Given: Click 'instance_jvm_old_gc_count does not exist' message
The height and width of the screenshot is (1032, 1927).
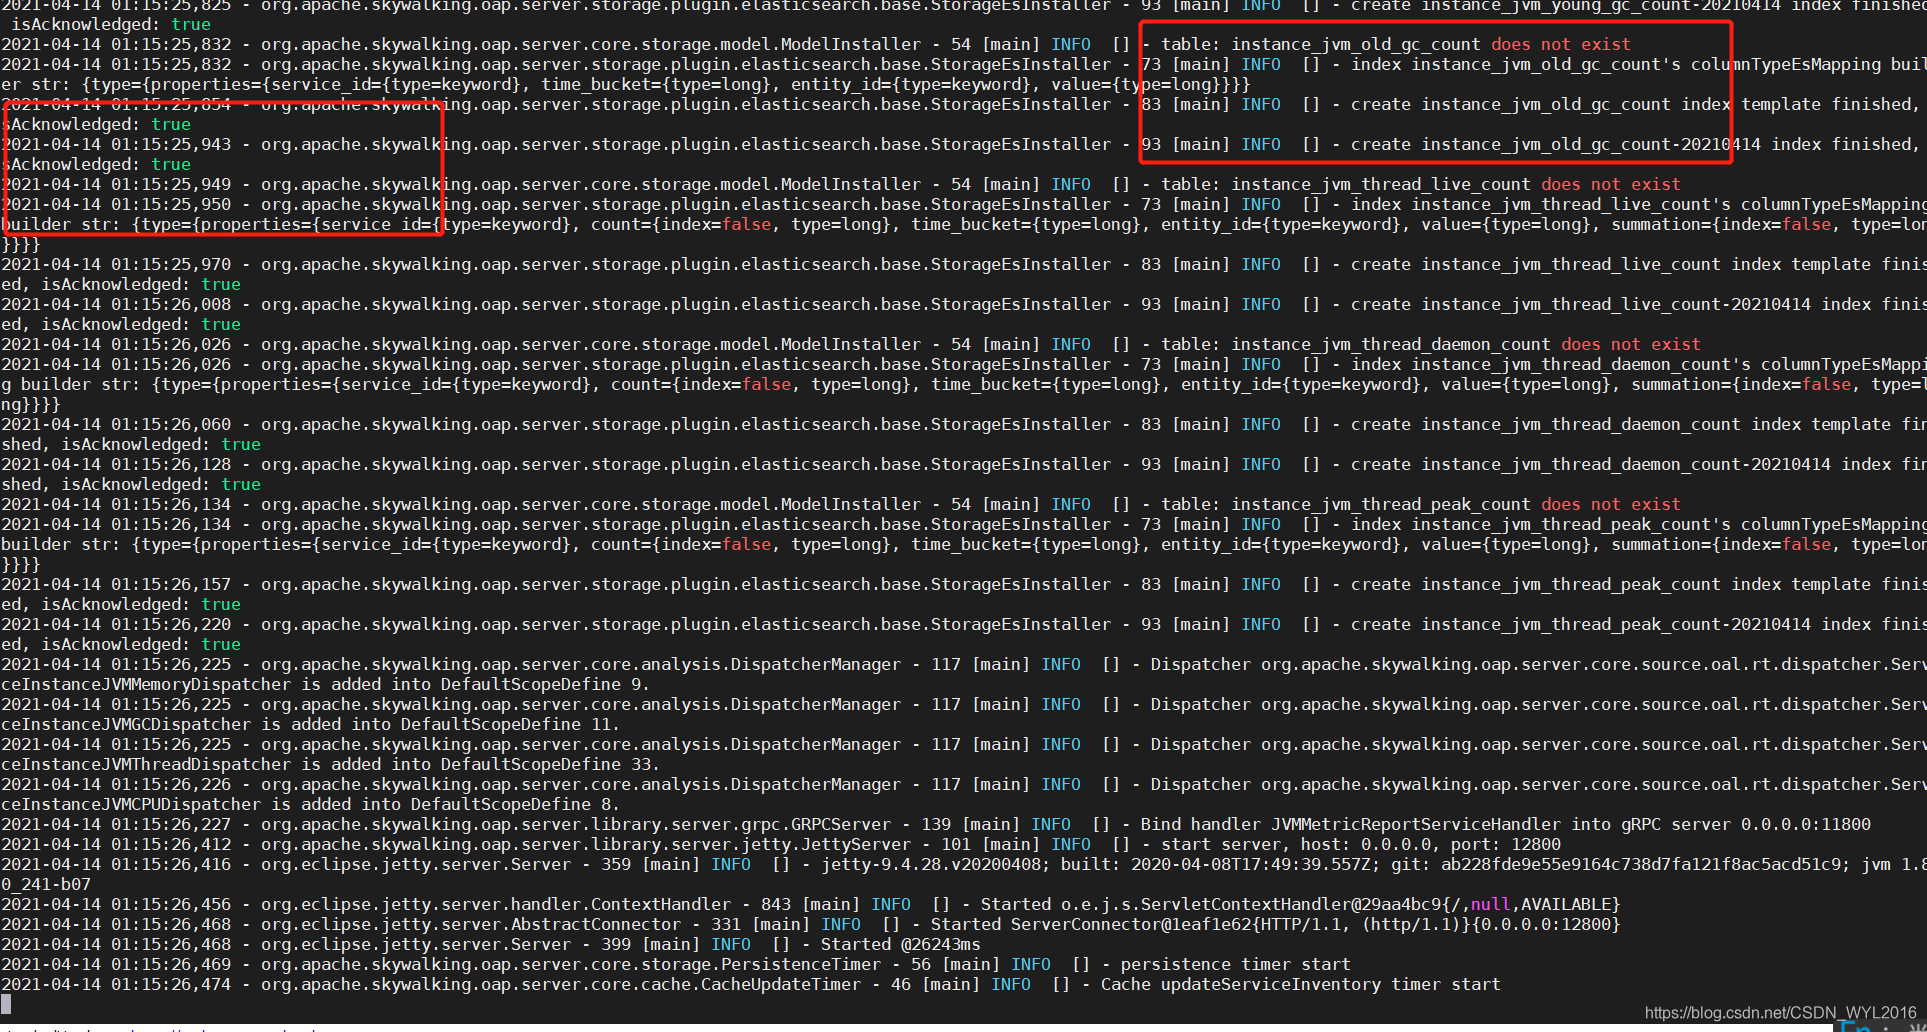Looking at the screenshot, I should [1430, 44].
